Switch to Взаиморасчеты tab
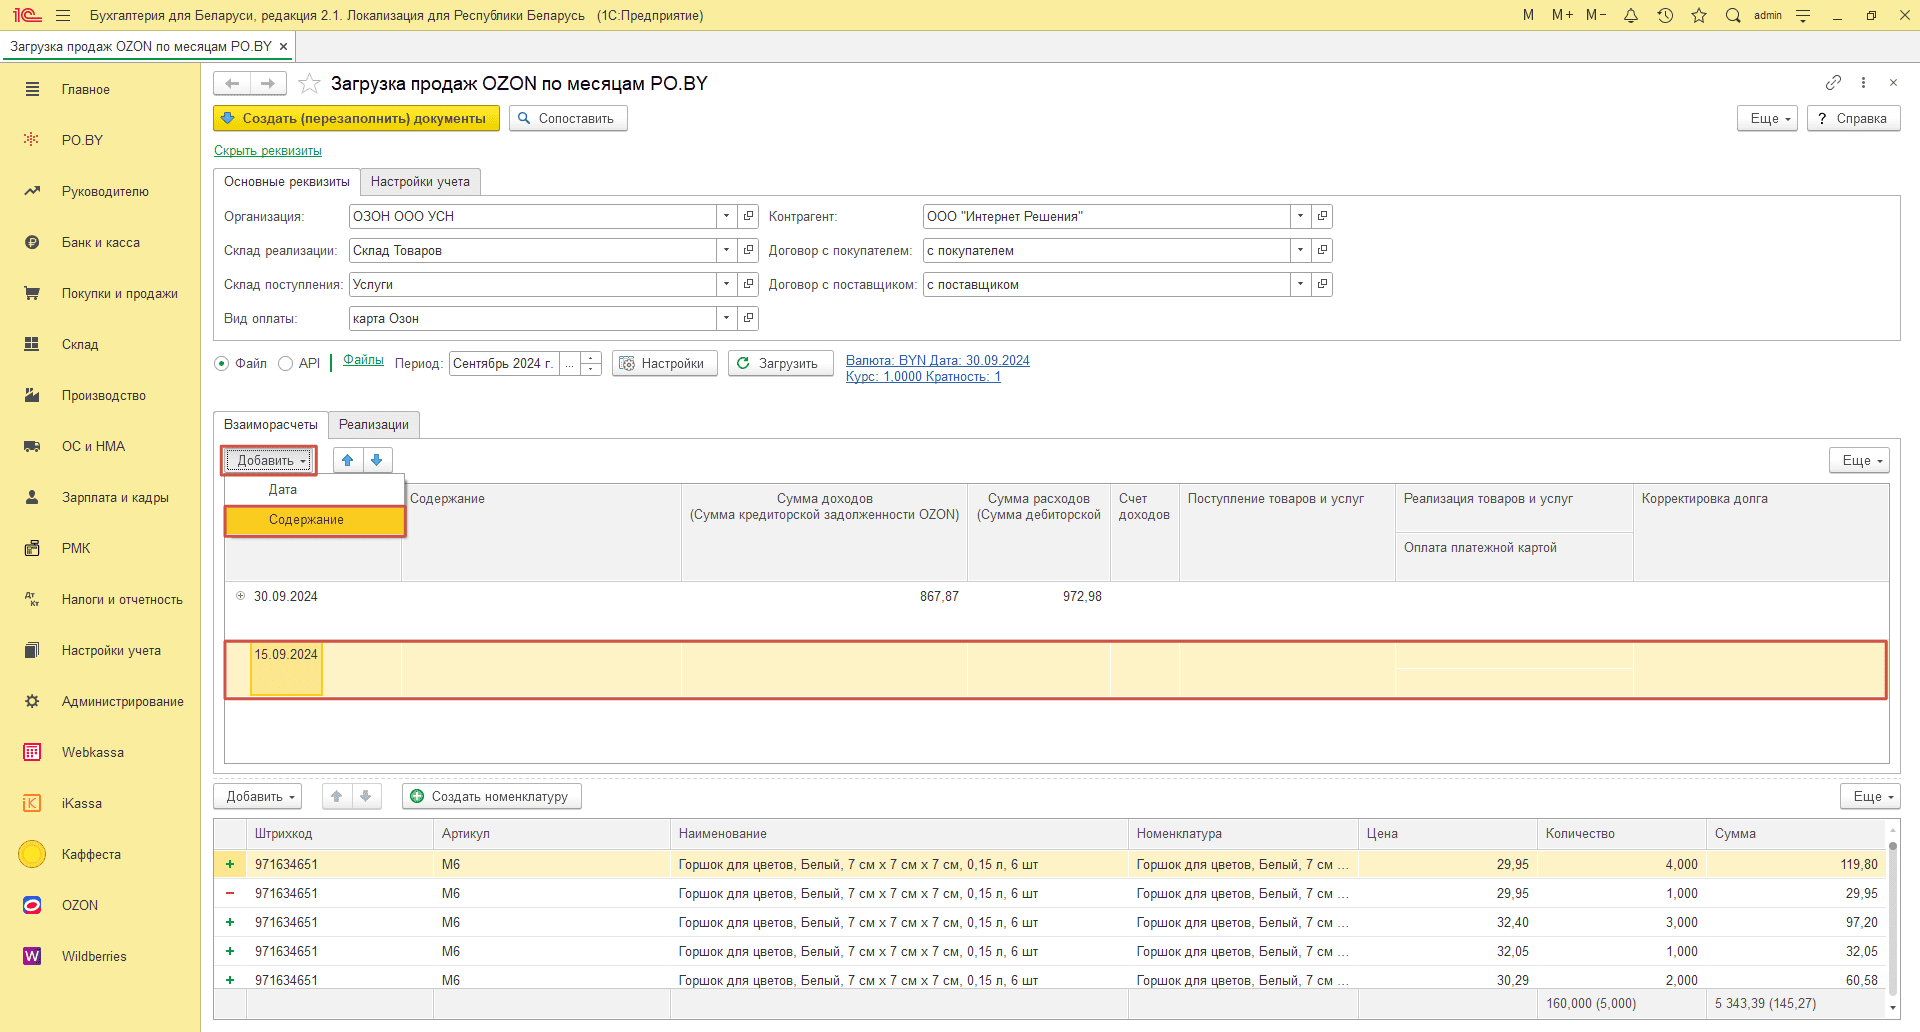 coord(271,424)
